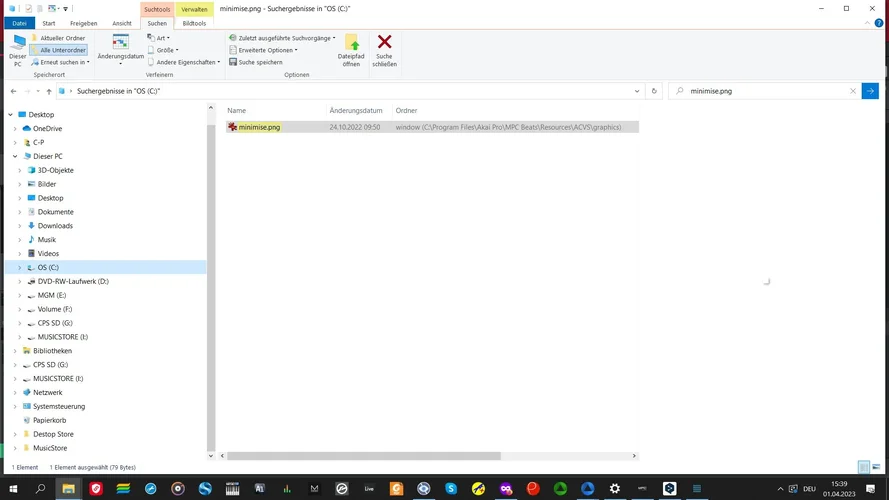Open the Skype taskbar icon

[x=451, y=489]
